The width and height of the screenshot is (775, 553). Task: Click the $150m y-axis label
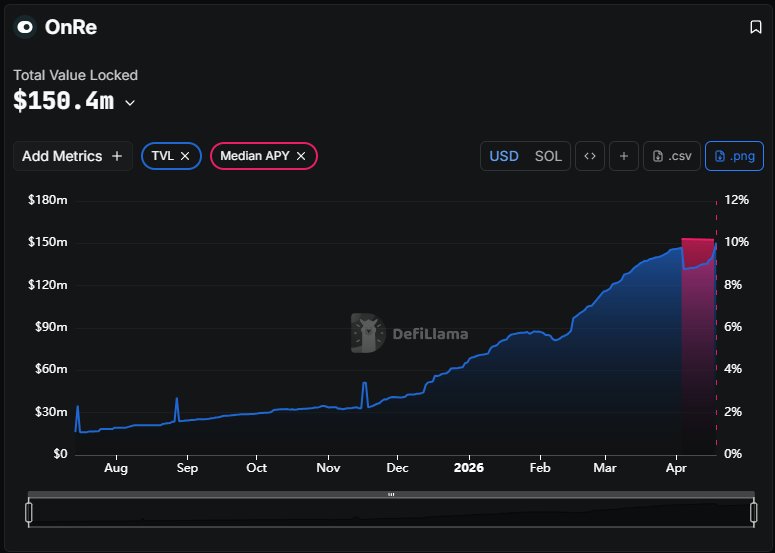(x=47, y=242)
